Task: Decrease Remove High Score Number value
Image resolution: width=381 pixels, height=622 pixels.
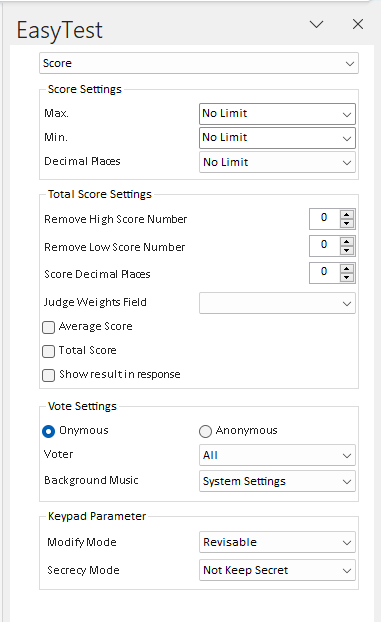Action: point(347,223)
